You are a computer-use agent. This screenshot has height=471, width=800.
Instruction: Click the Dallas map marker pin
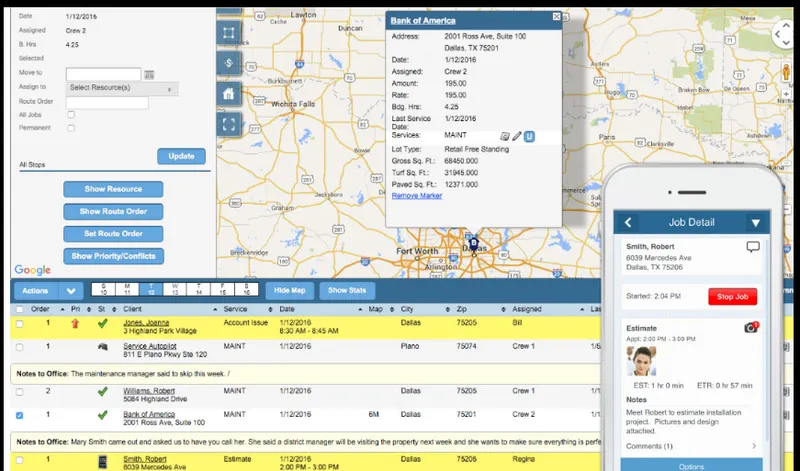pyautogui.click(x=473, y=243)
